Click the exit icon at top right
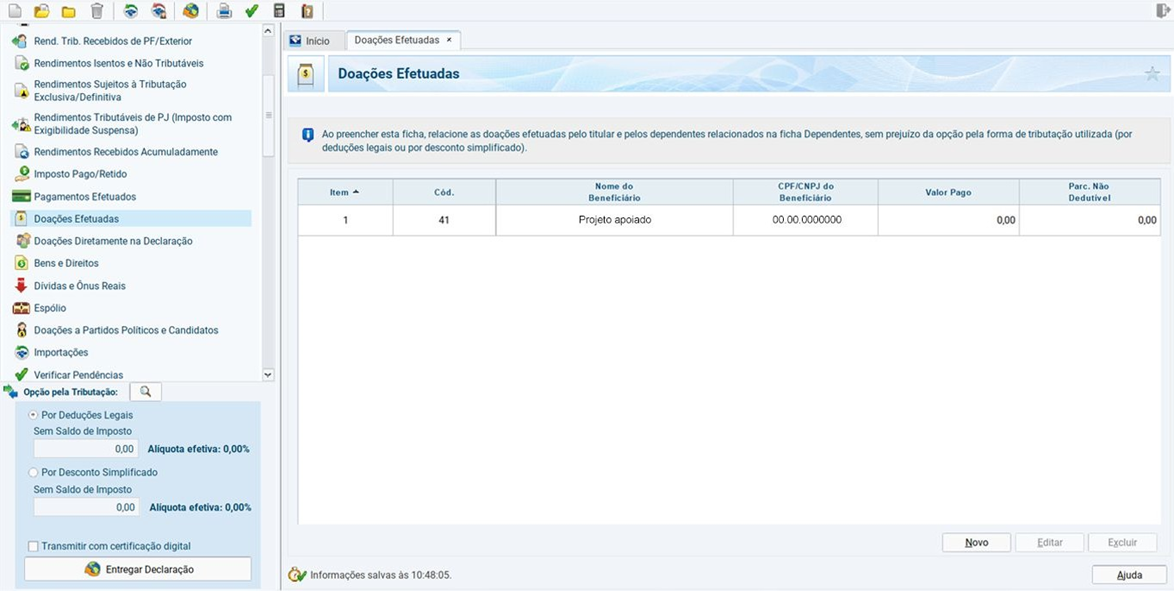 click(x=1162, y=10)
